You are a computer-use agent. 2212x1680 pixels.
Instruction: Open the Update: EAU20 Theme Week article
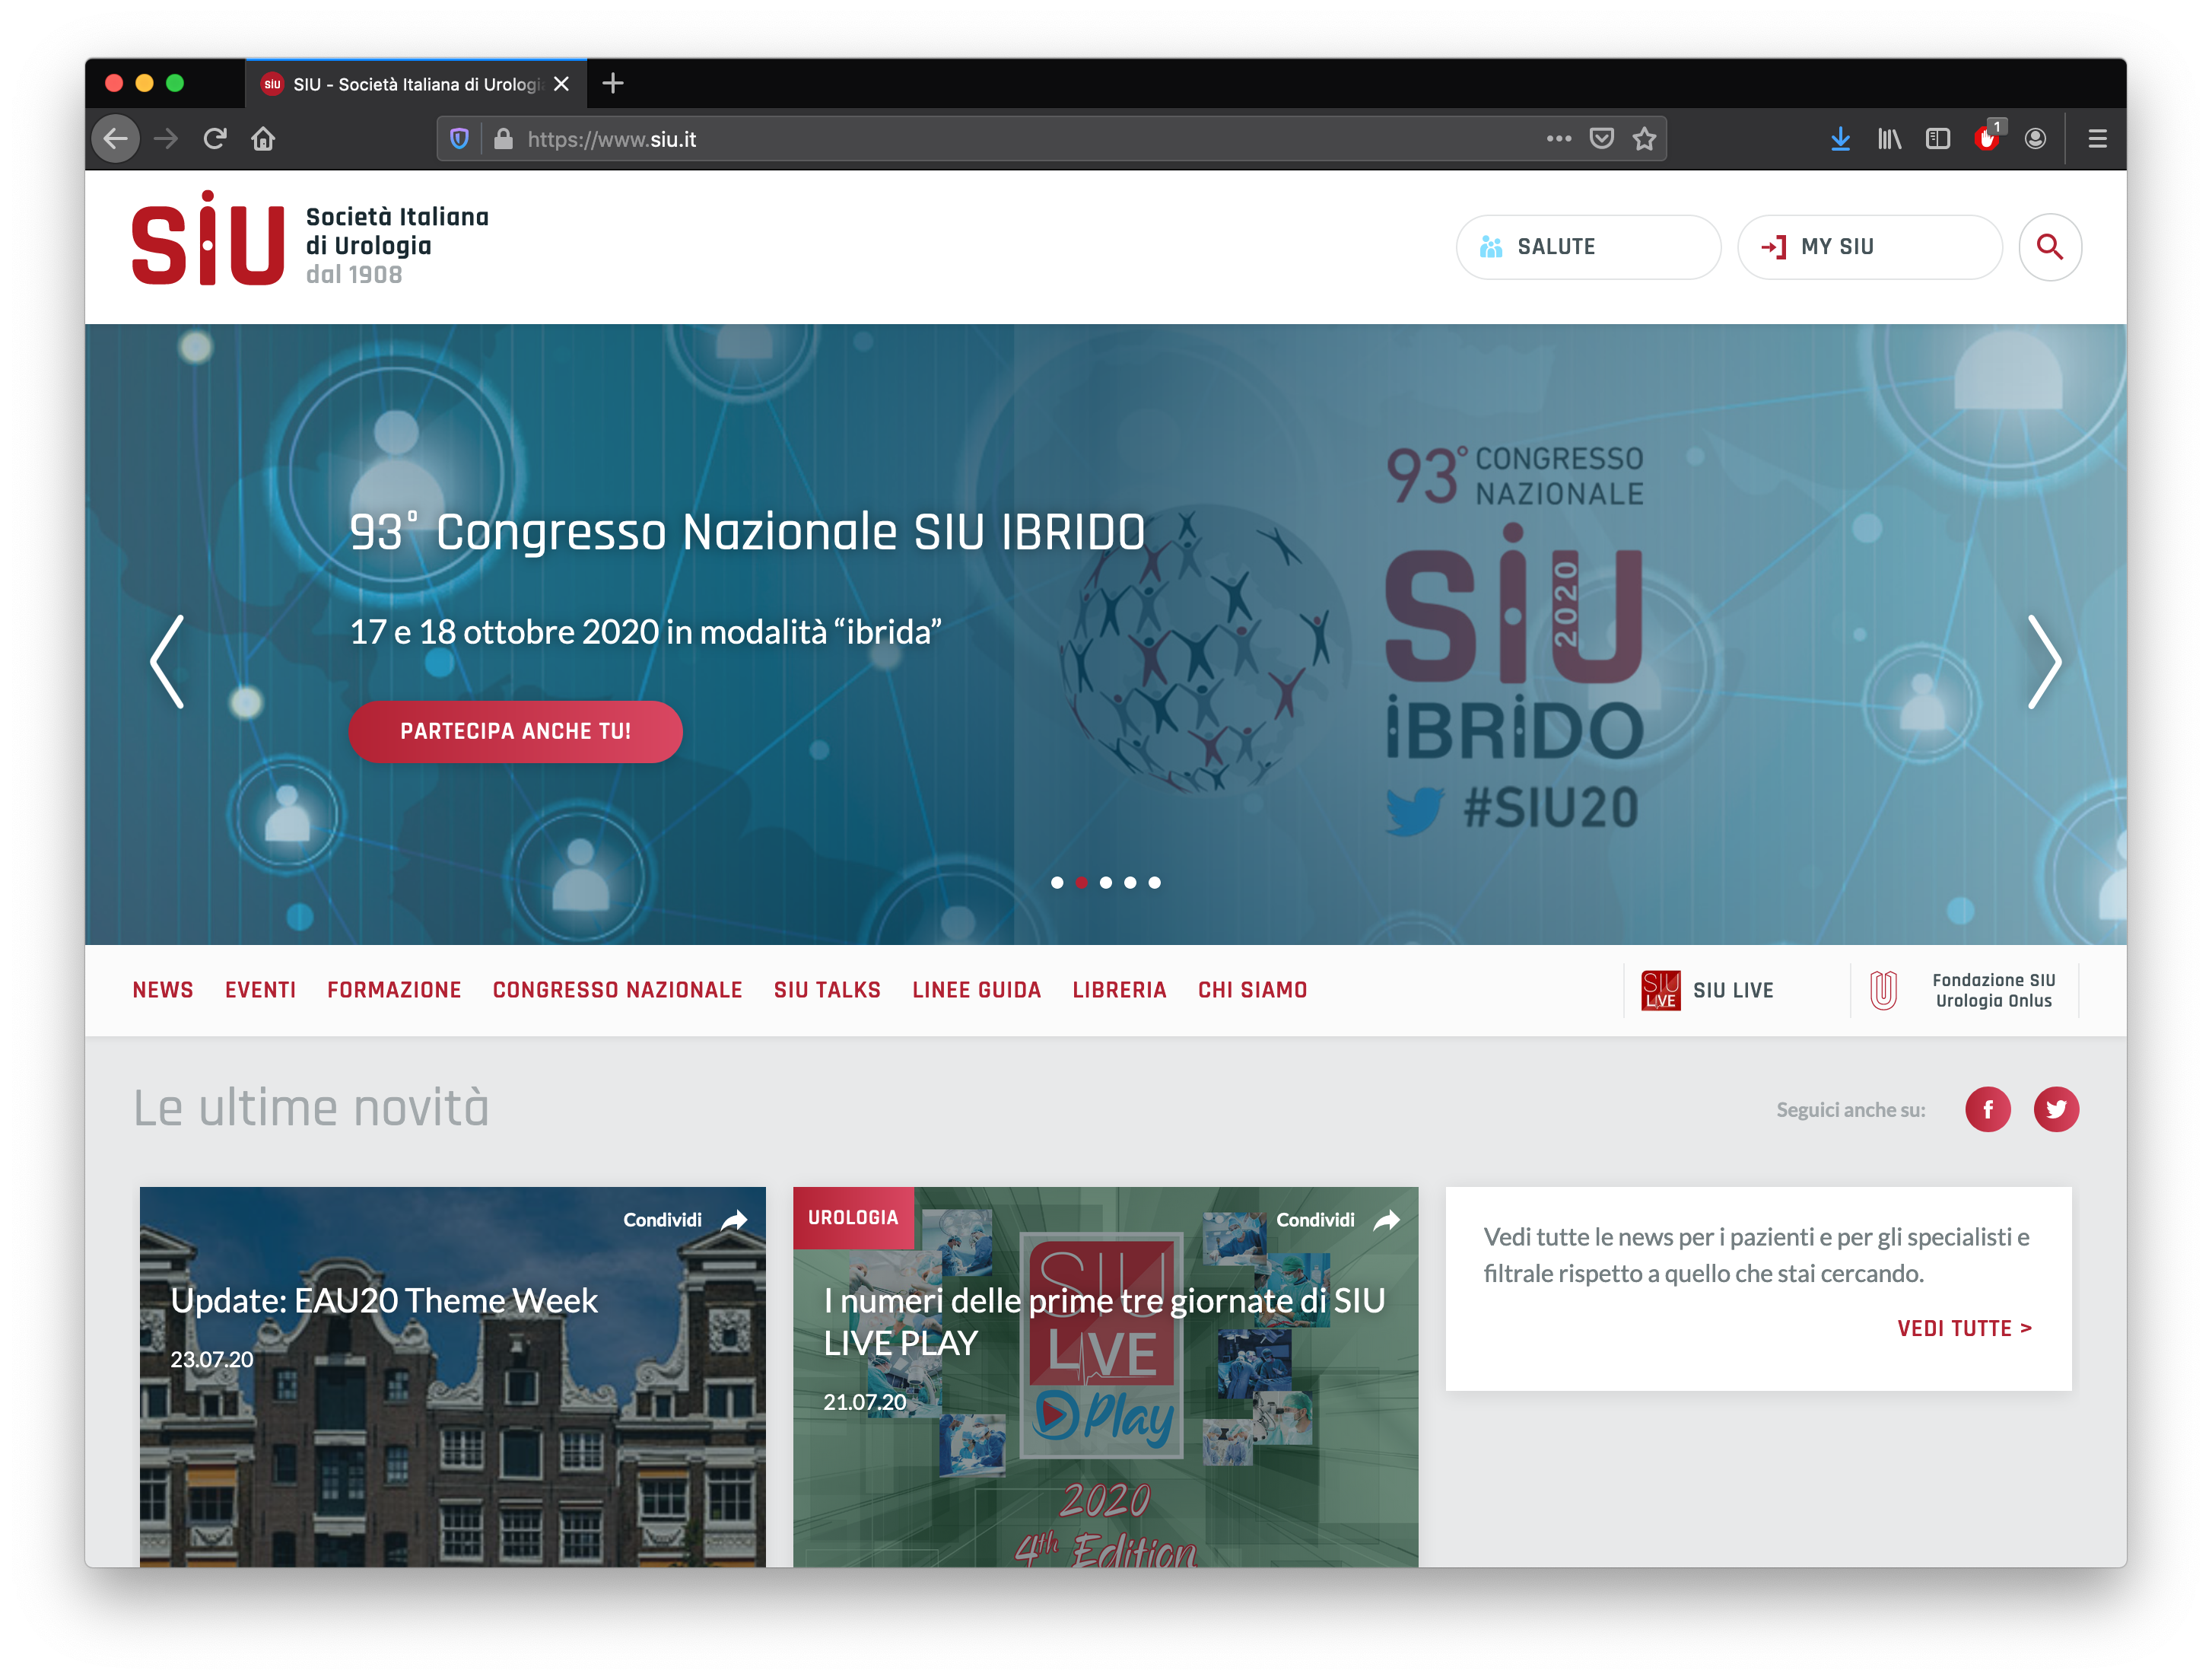[x=384, y=1300]
